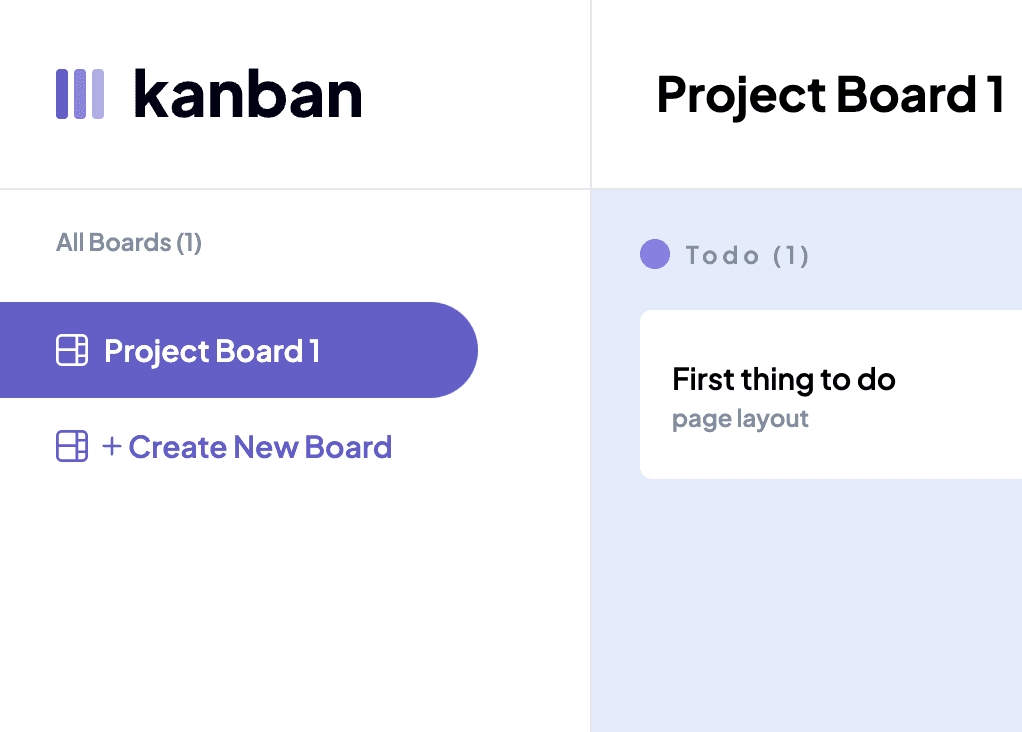The width and height of the screenshot is (1022, 732).
Task: Click the + Create New Board link
Action: click(x=247, y=447)
